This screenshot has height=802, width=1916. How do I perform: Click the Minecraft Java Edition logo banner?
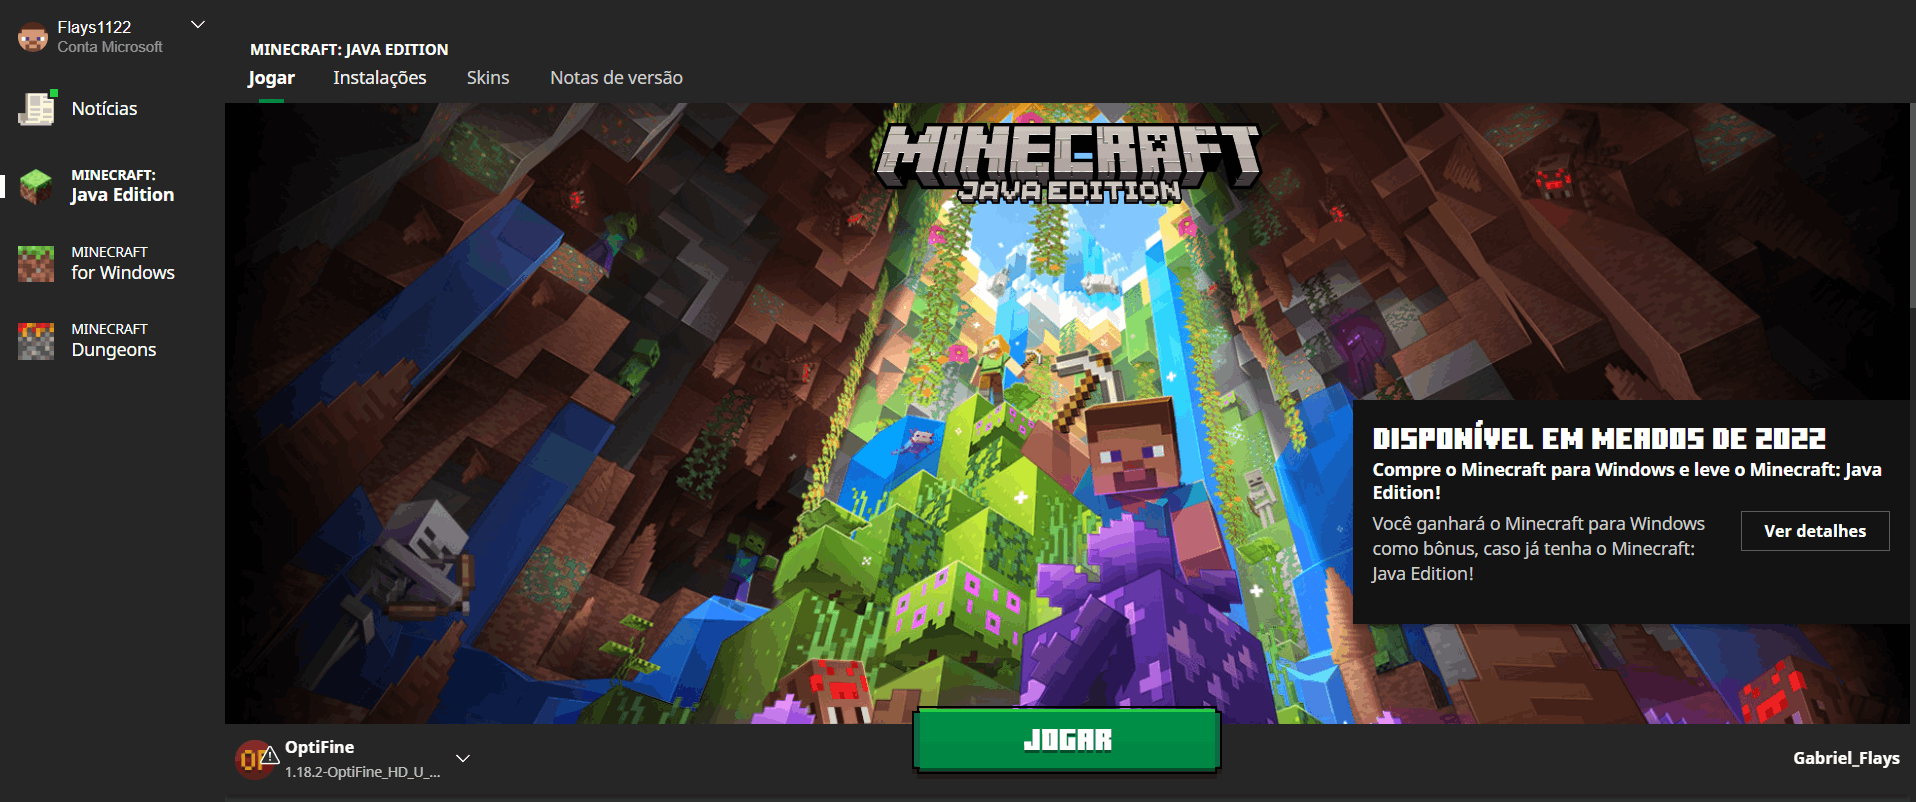[x=1068, y=163]
